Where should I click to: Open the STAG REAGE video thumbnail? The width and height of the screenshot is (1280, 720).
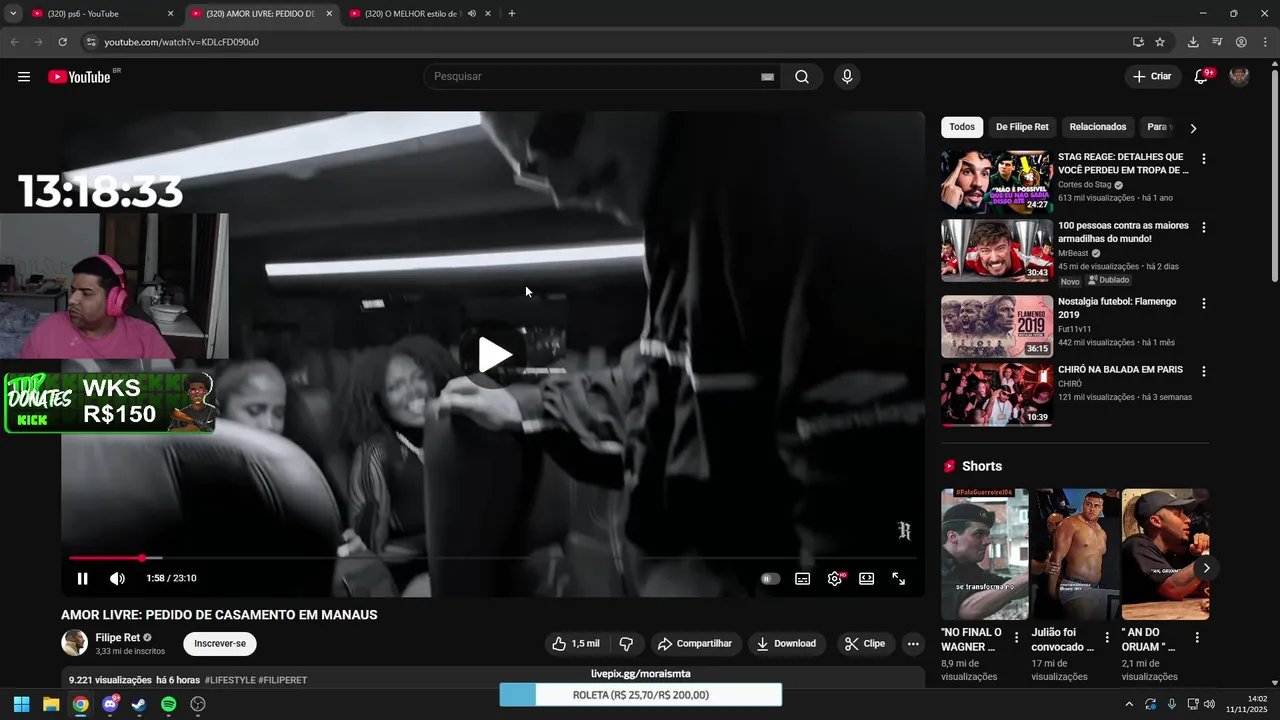(996, 181)
